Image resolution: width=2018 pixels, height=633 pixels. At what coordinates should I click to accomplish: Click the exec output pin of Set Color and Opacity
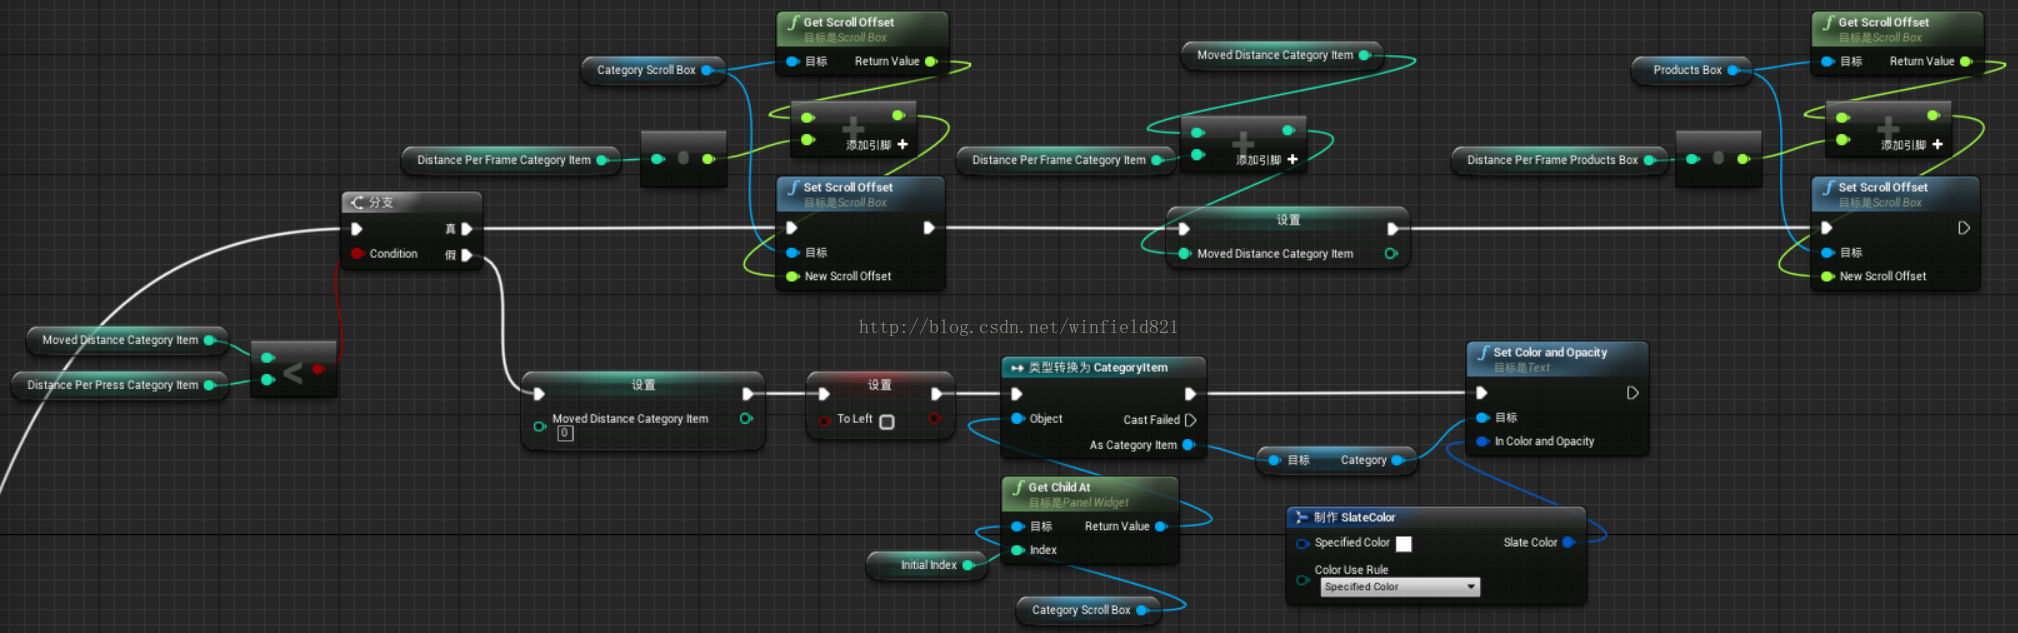pos(1632,393)
